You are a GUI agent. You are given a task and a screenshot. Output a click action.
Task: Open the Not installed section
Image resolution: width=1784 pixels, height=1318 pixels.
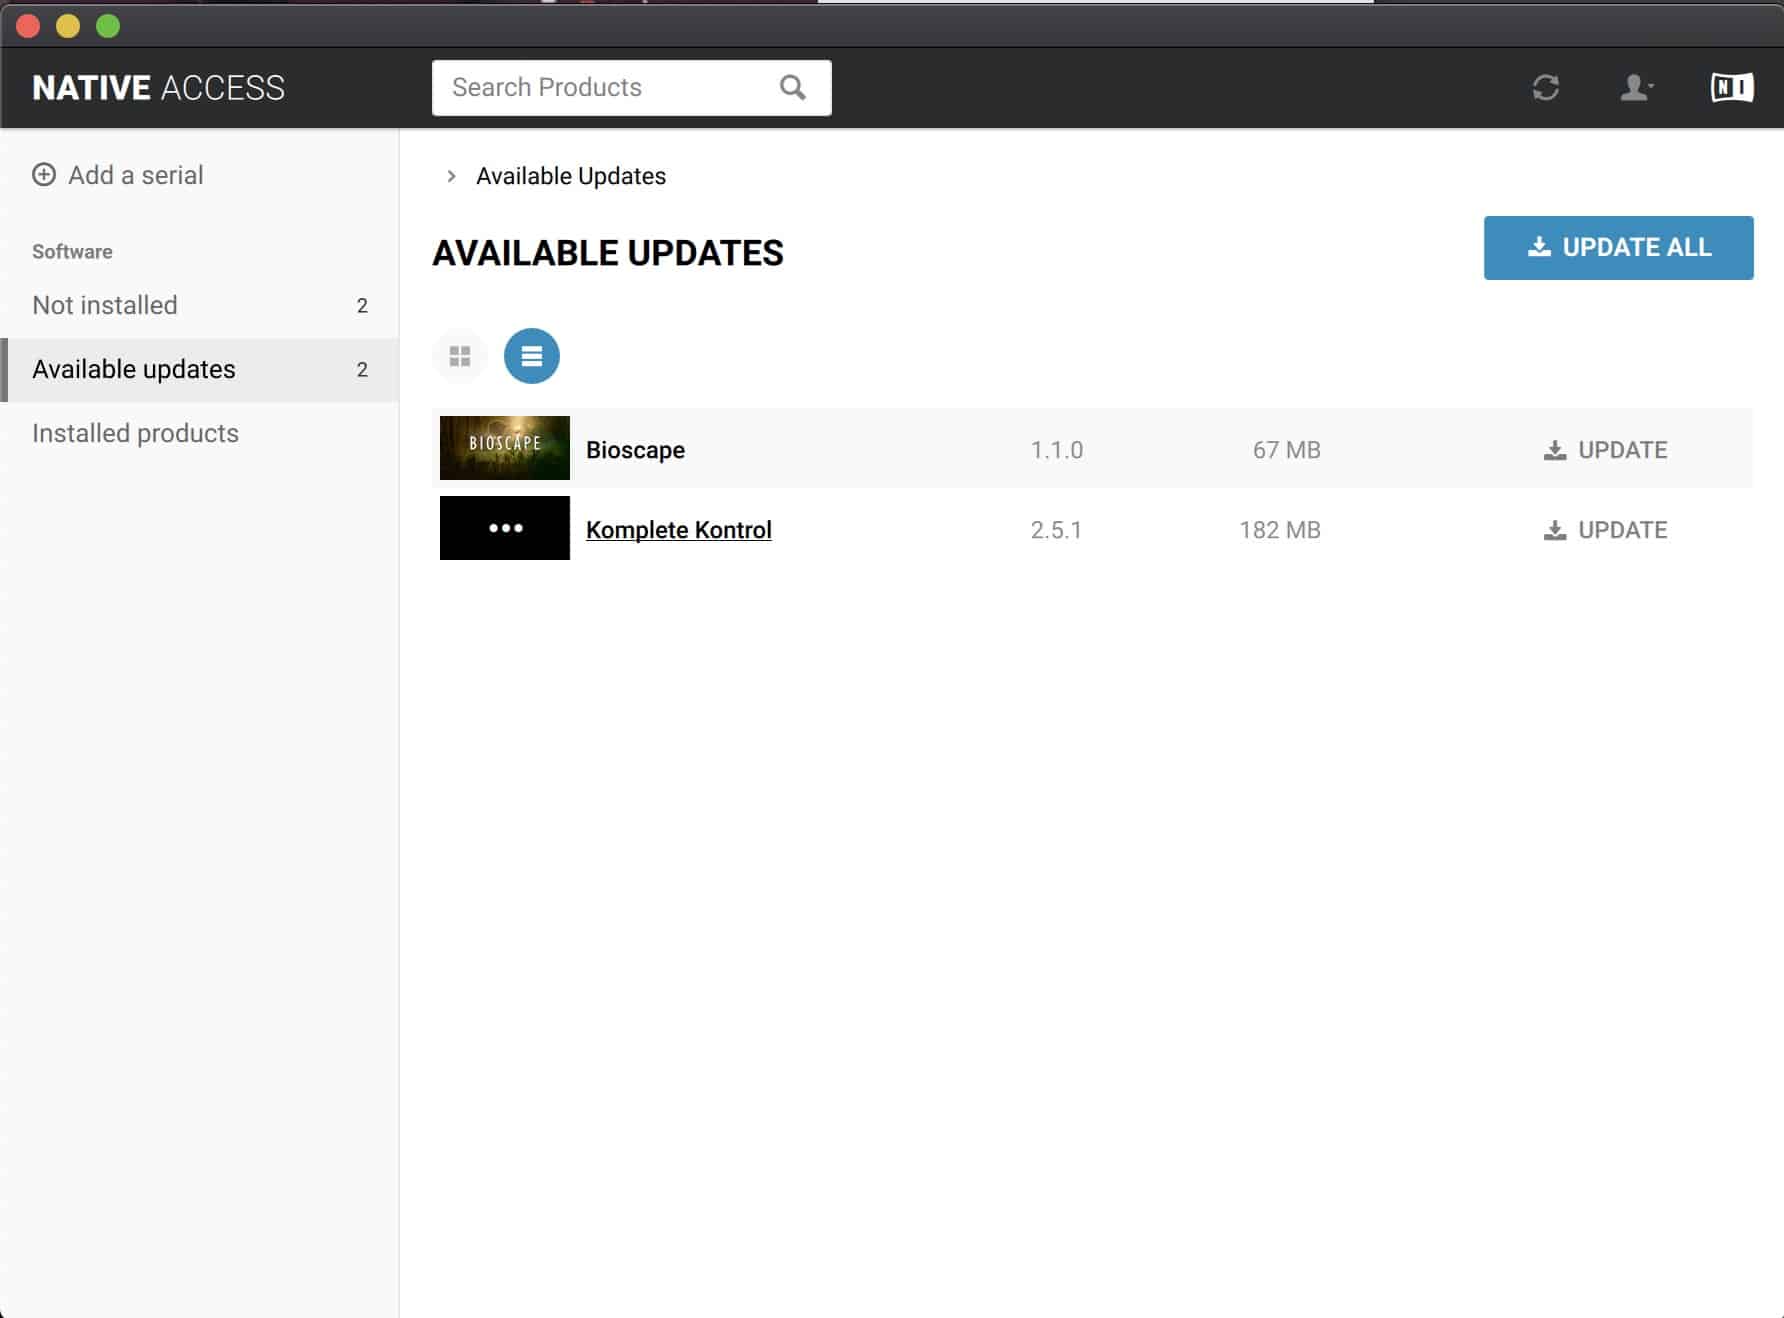click(x=200, y=305)
